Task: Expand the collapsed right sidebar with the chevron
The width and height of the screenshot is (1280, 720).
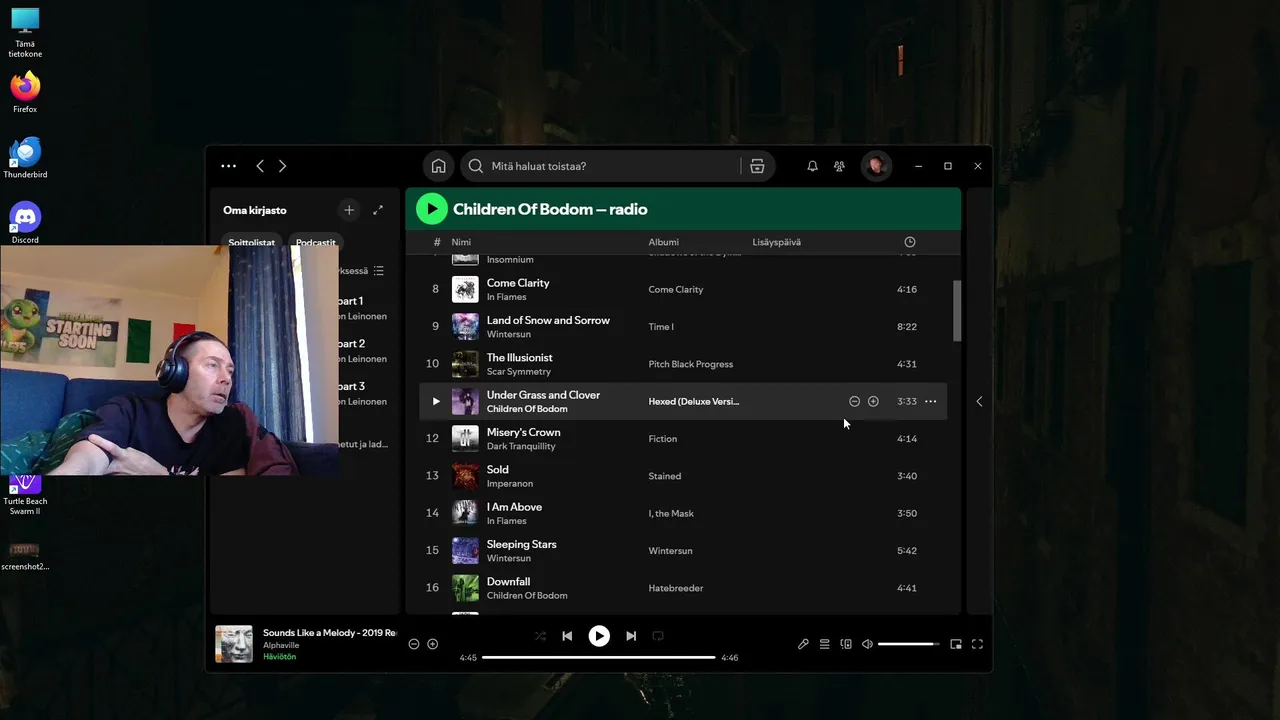Action: [x=979, y=401]
